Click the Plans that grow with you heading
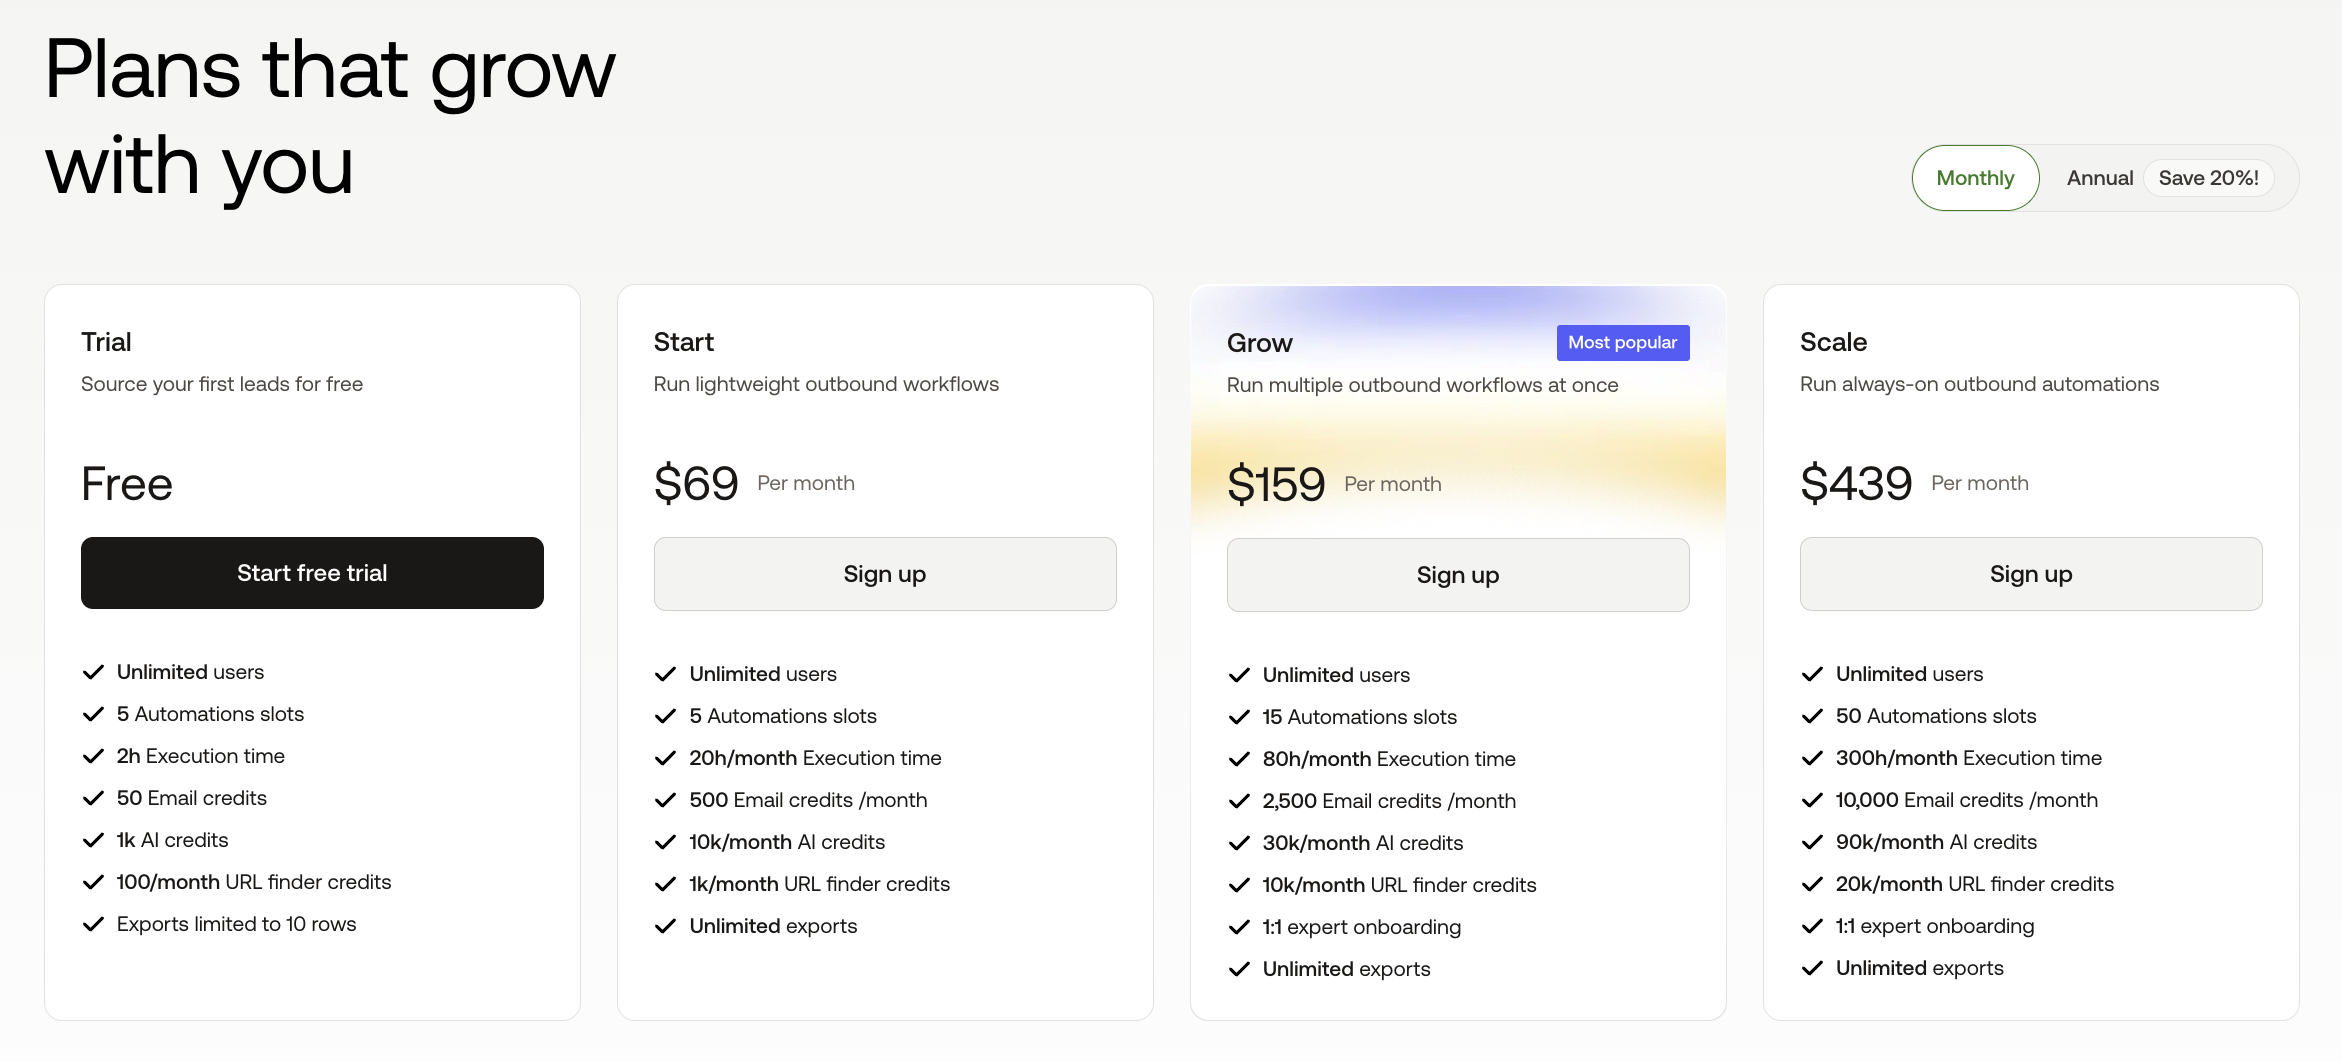The image size is (2342, 1062). pos(330,117)
